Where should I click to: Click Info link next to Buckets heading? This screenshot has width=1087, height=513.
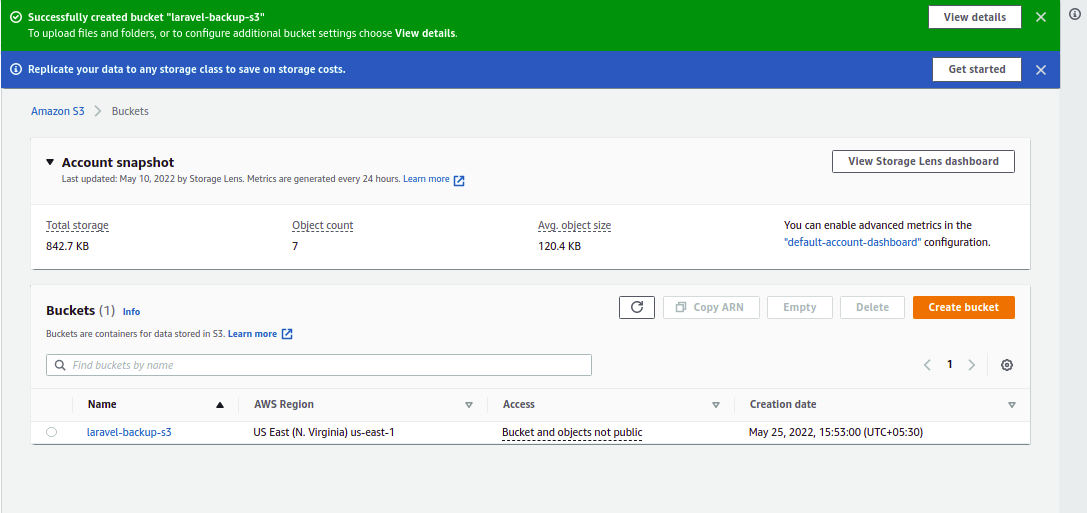(131, 312)
